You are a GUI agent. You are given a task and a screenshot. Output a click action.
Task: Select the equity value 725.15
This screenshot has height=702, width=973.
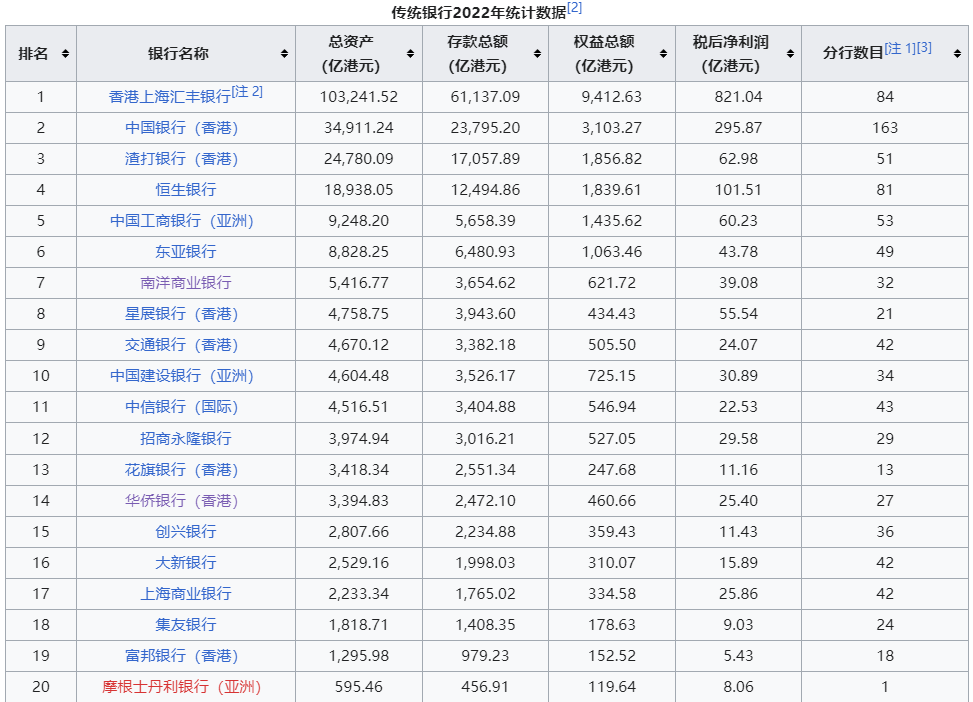click(612, 376)
